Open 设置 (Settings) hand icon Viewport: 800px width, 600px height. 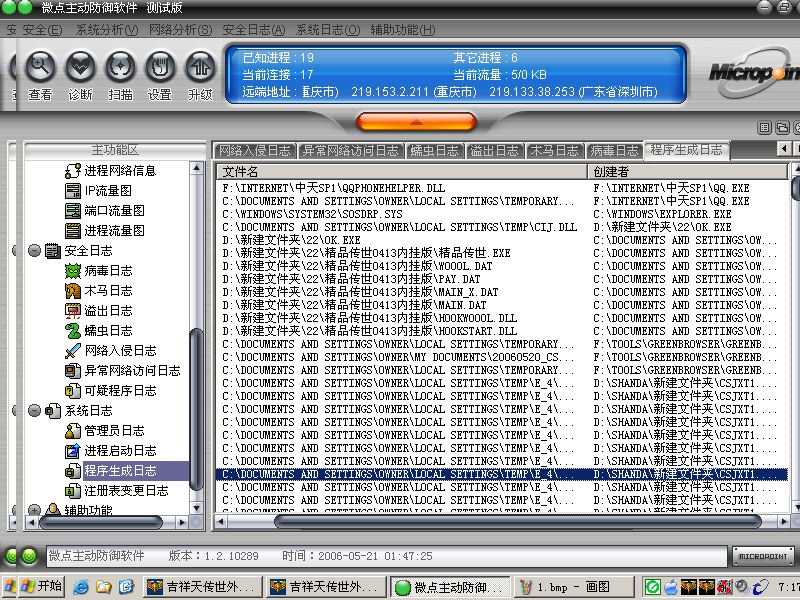(x=160, y=76)
